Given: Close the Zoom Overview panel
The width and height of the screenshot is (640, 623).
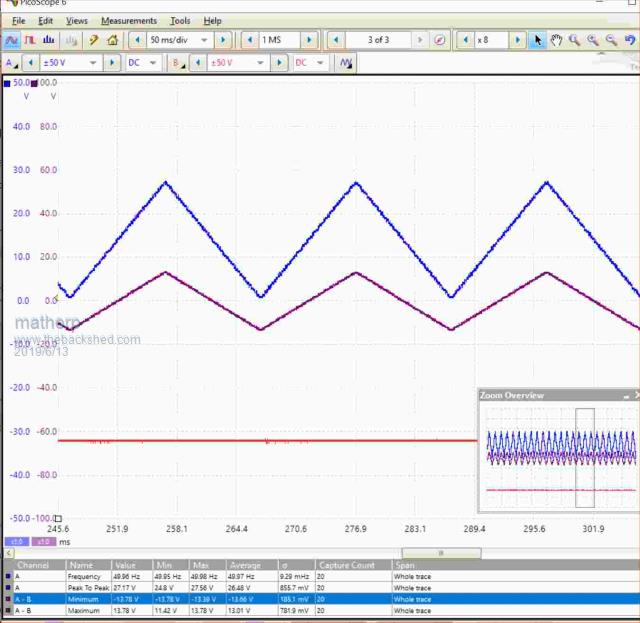Looking at the screenshot, I should (637, 396).
